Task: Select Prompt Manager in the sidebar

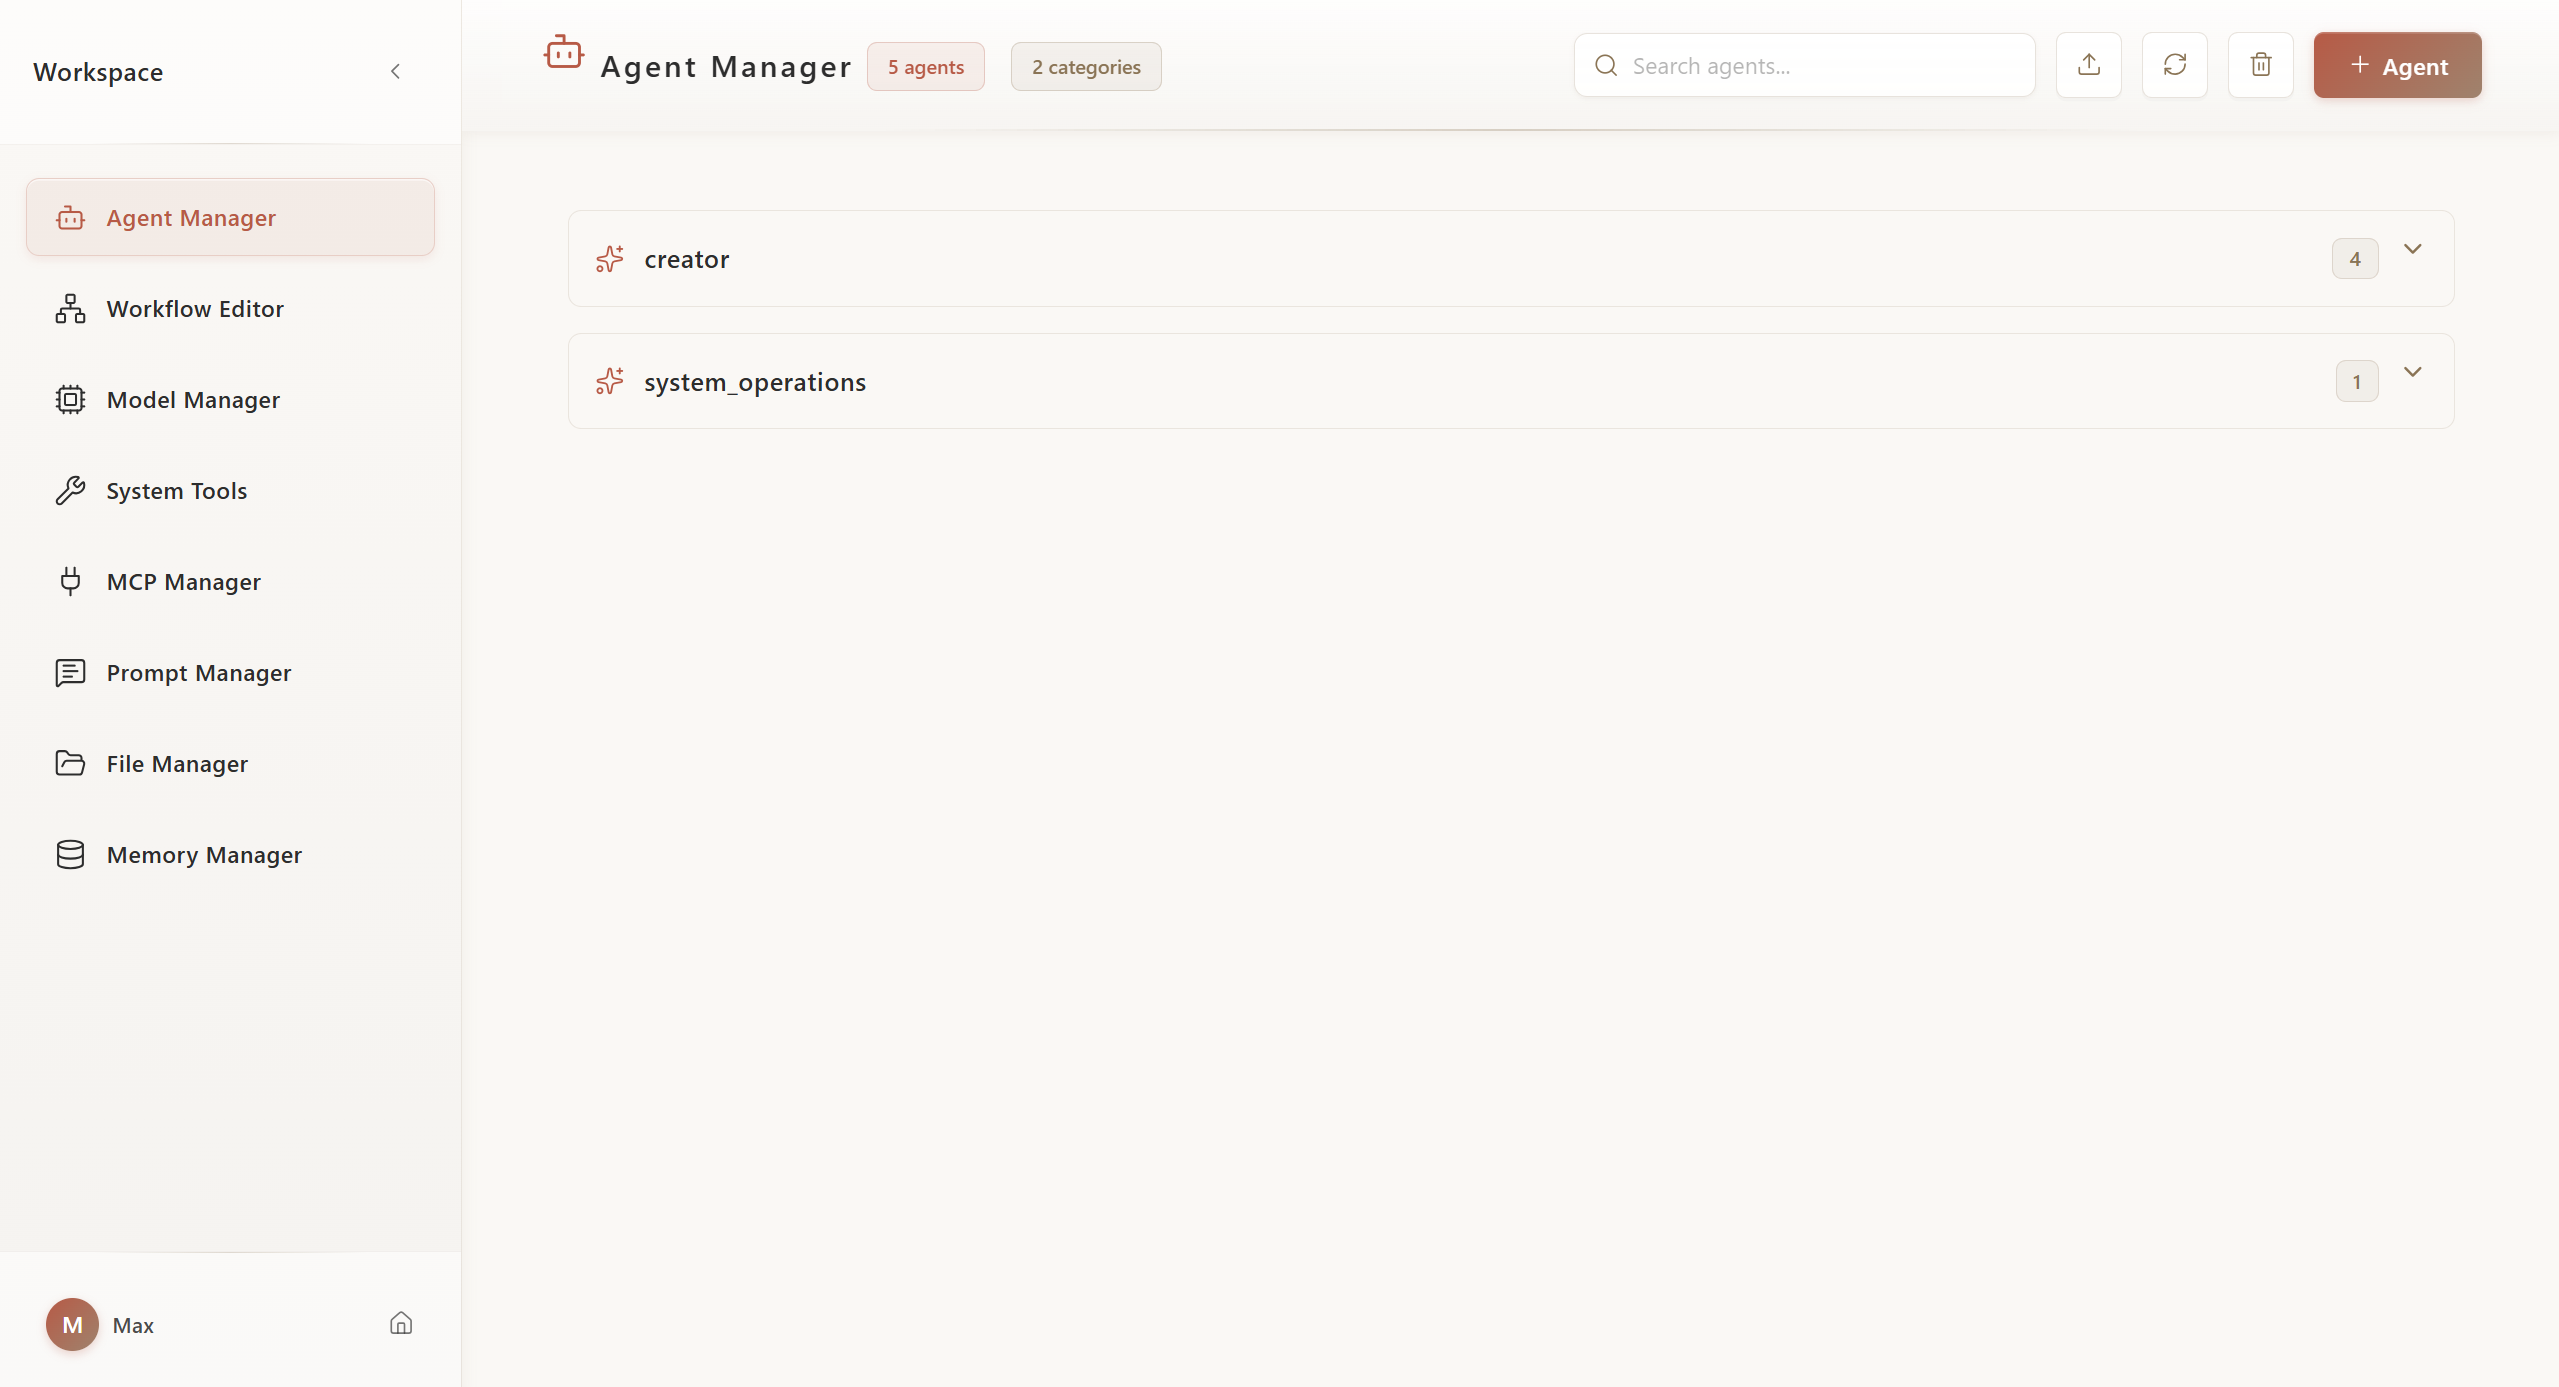Action: coord(199,672)
